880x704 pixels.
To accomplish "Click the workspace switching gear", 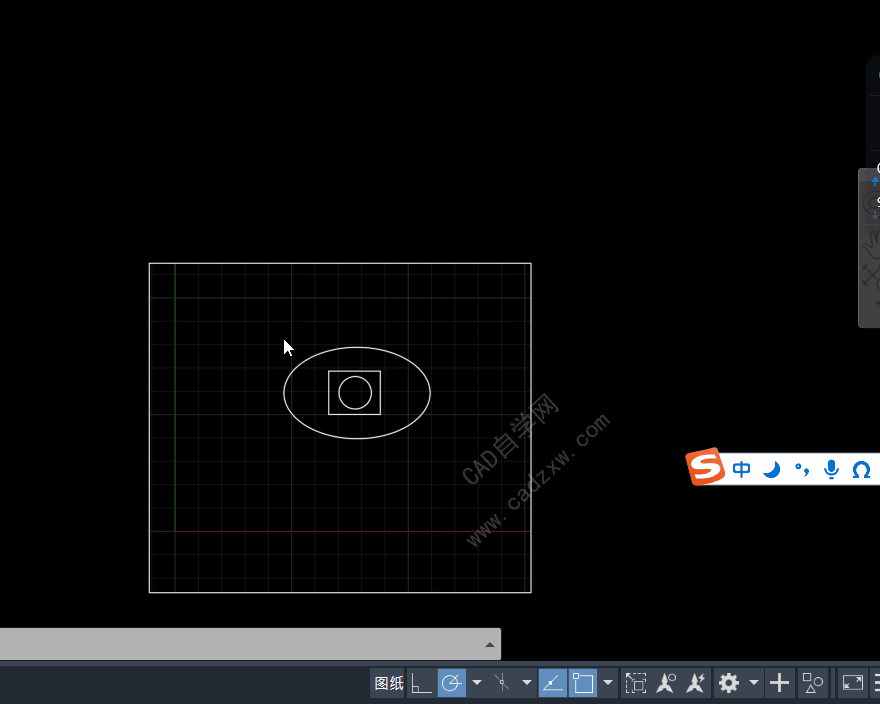I will (x=729, y=683).
